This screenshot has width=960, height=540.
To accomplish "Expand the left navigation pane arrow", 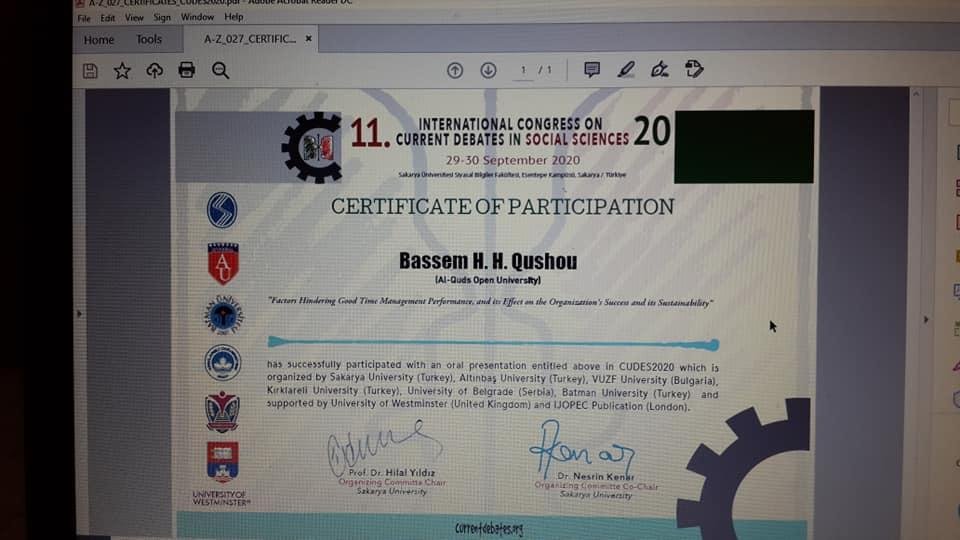I will click(79, 313).
